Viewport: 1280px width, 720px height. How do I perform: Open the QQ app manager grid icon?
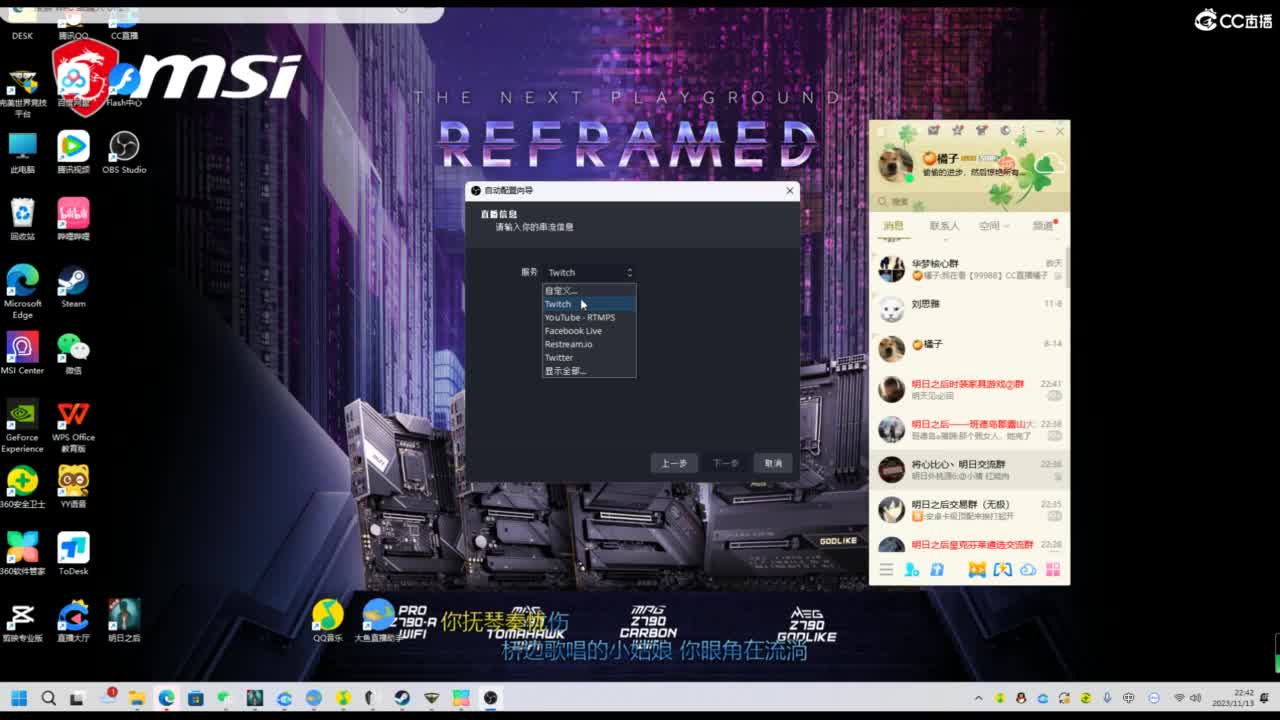[x=1052, y=569]
